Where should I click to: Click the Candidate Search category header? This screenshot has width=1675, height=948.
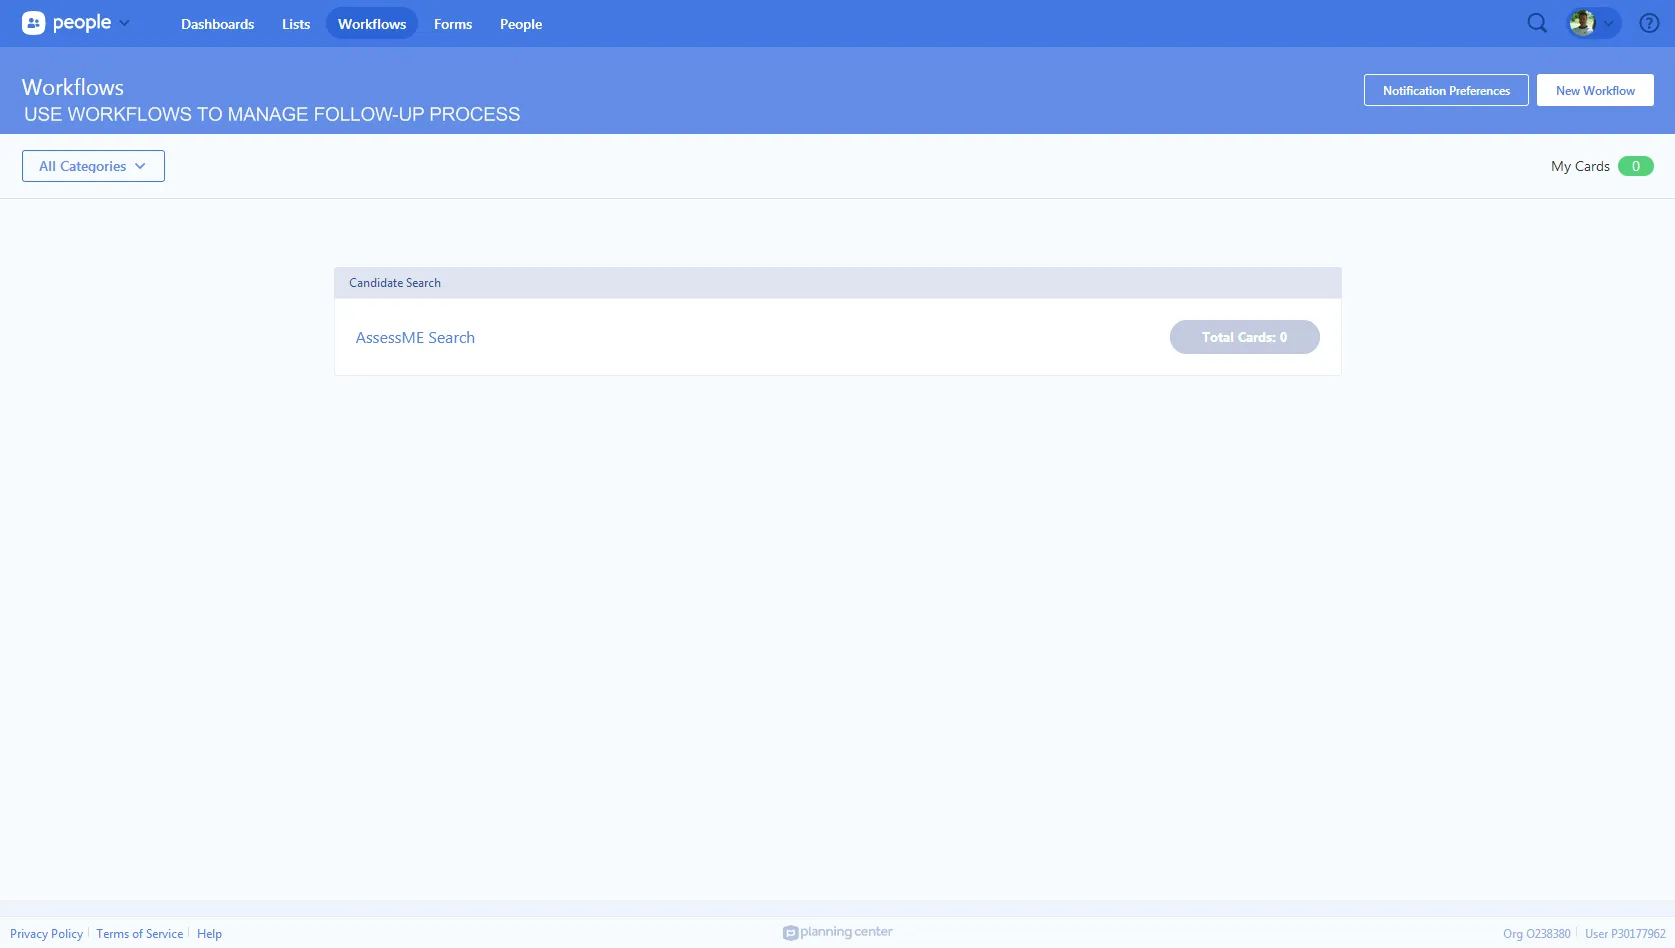394,282
